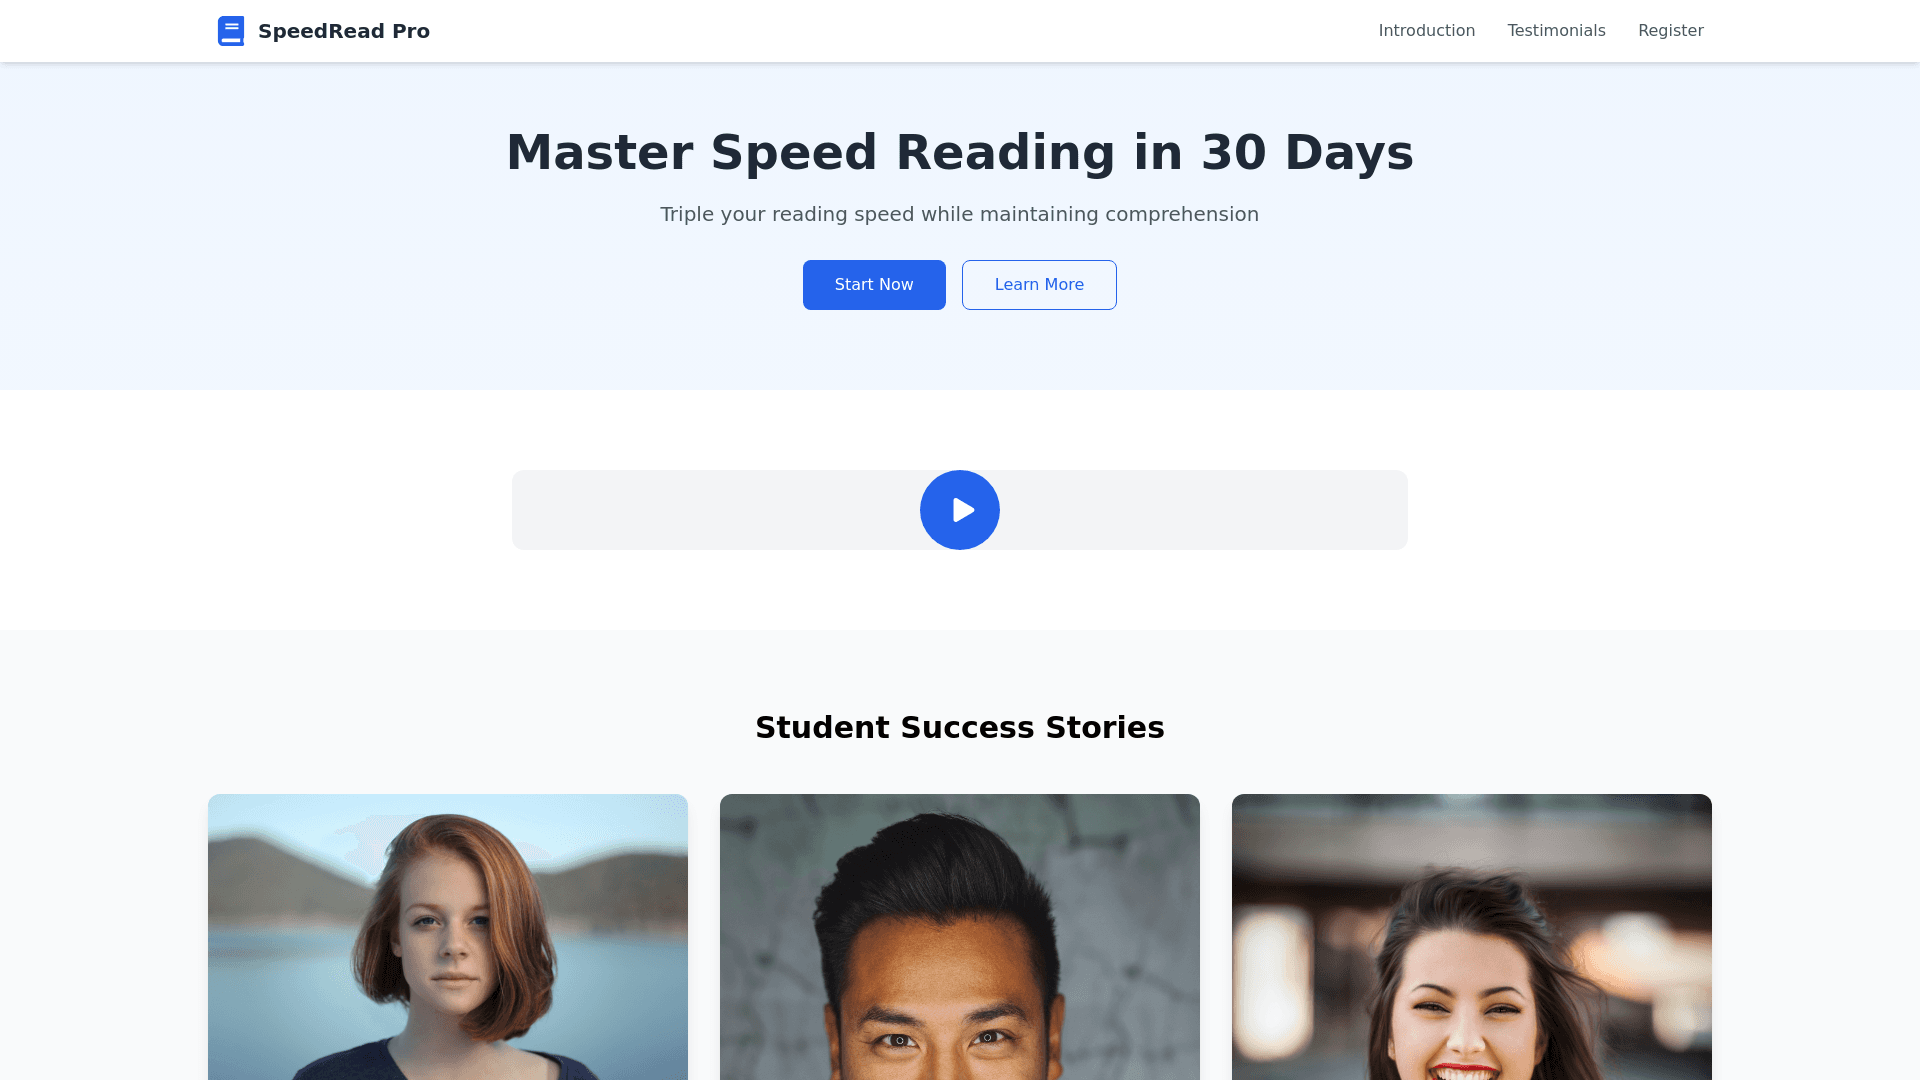Click the Learn More button

pos(1039,285)
